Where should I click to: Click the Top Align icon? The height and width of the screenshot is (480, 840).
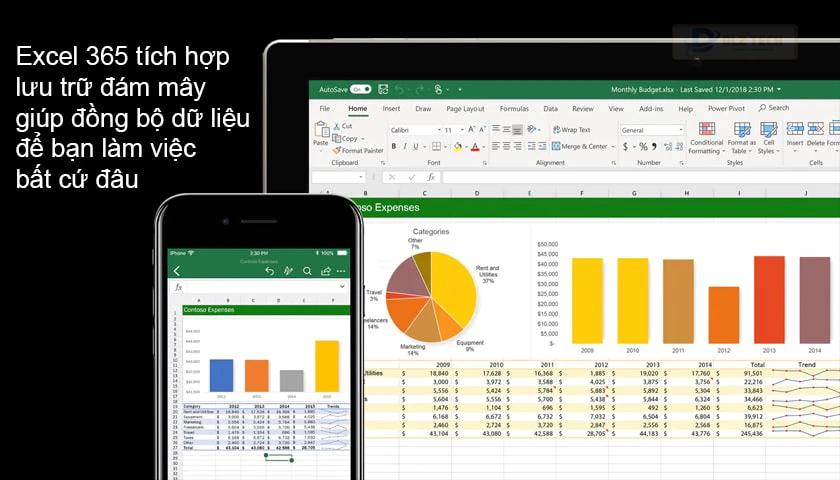point(496,129)
